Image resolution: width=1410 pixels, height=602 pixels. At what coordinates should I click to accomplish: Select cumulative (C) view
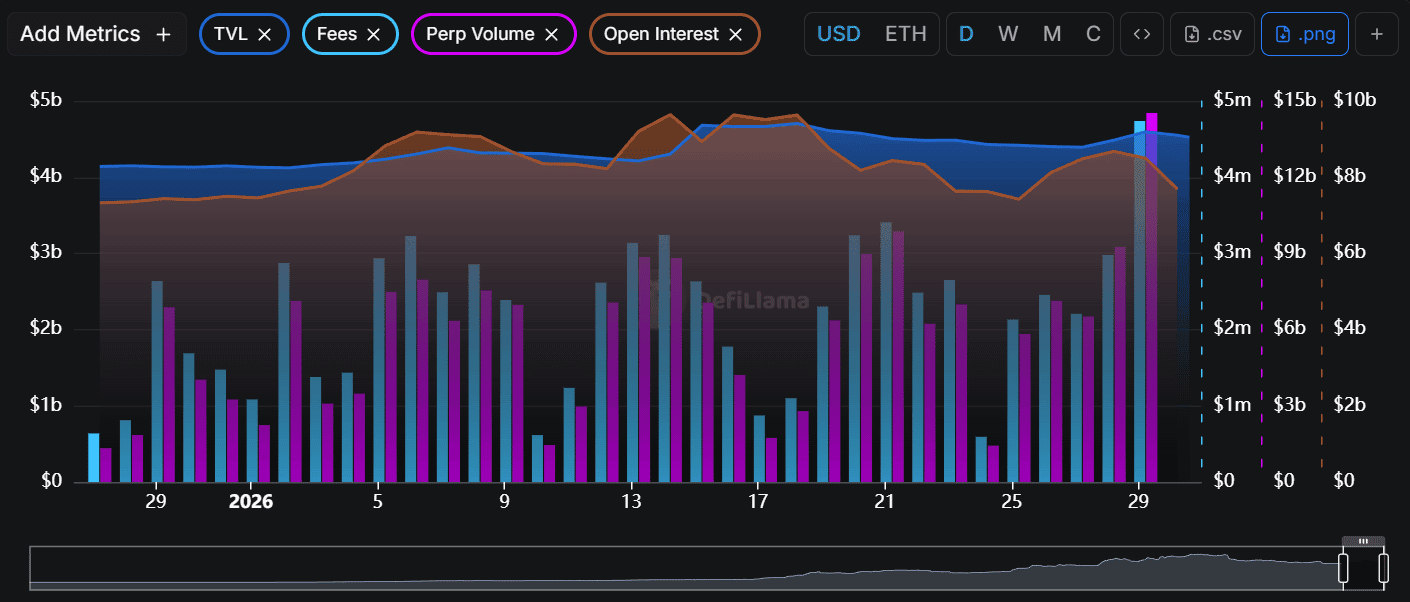click(1094, 34)
